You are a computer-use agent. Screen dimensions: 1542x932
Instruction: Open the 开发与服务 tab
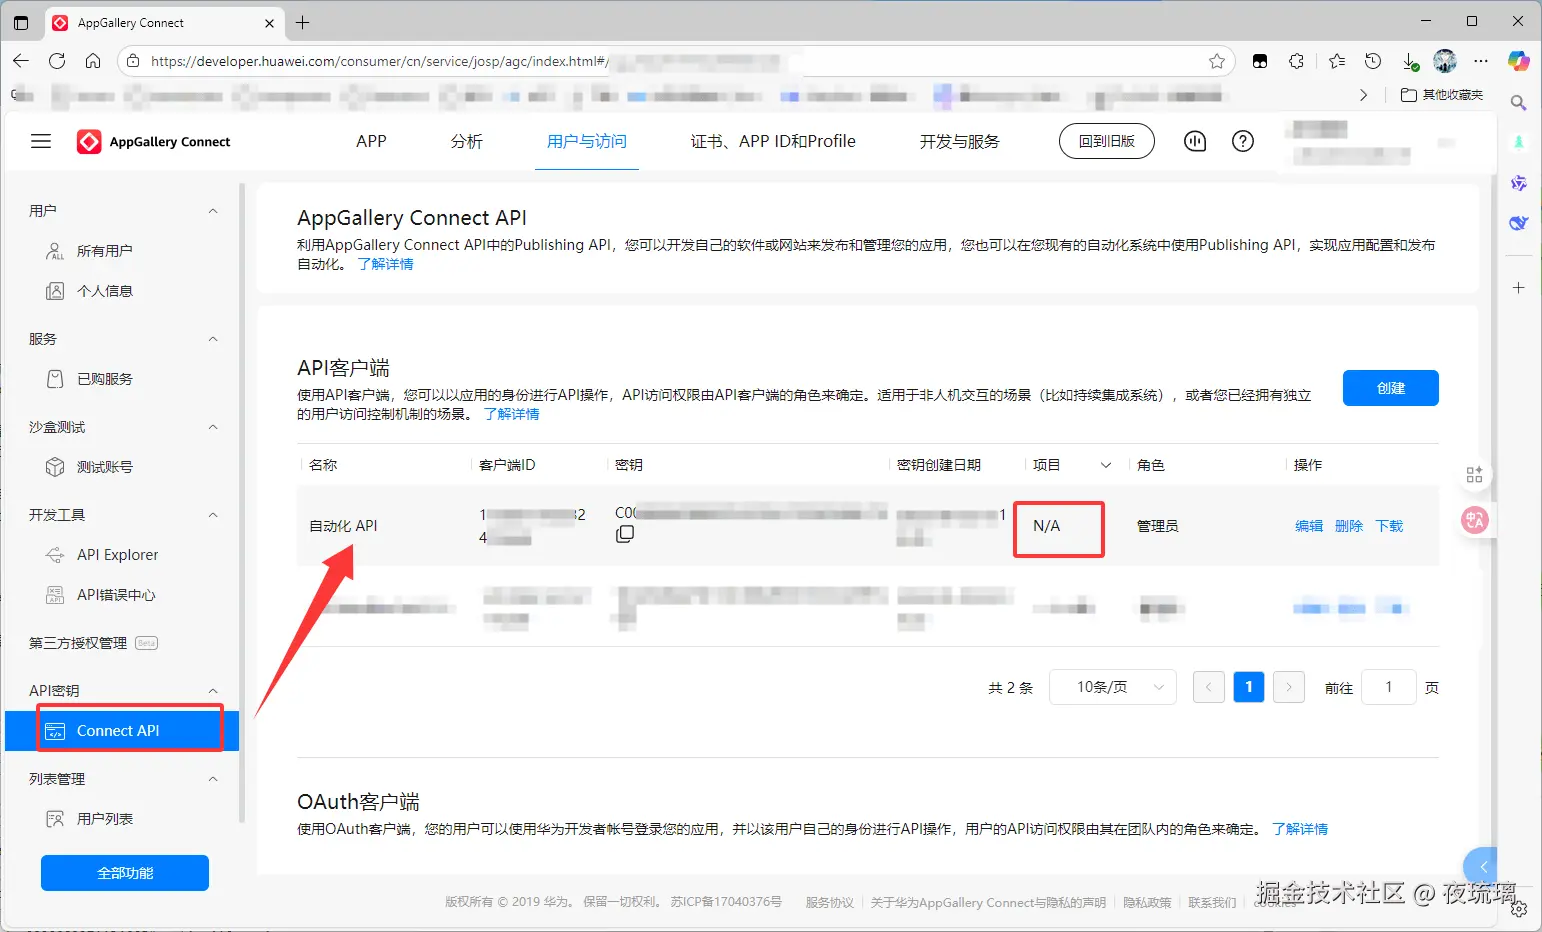960,141
